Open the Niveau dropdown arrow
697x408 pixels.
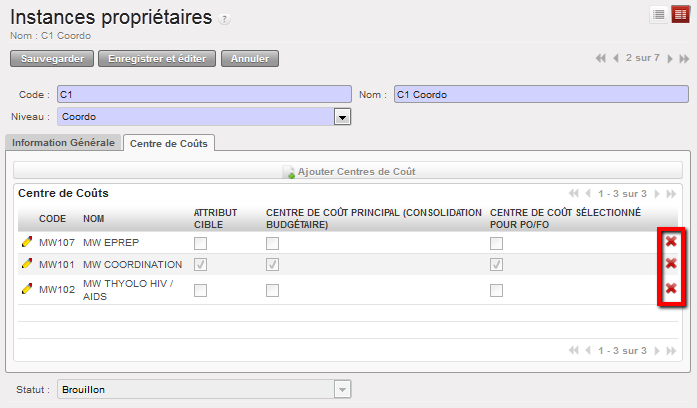[x=342, y=117]
